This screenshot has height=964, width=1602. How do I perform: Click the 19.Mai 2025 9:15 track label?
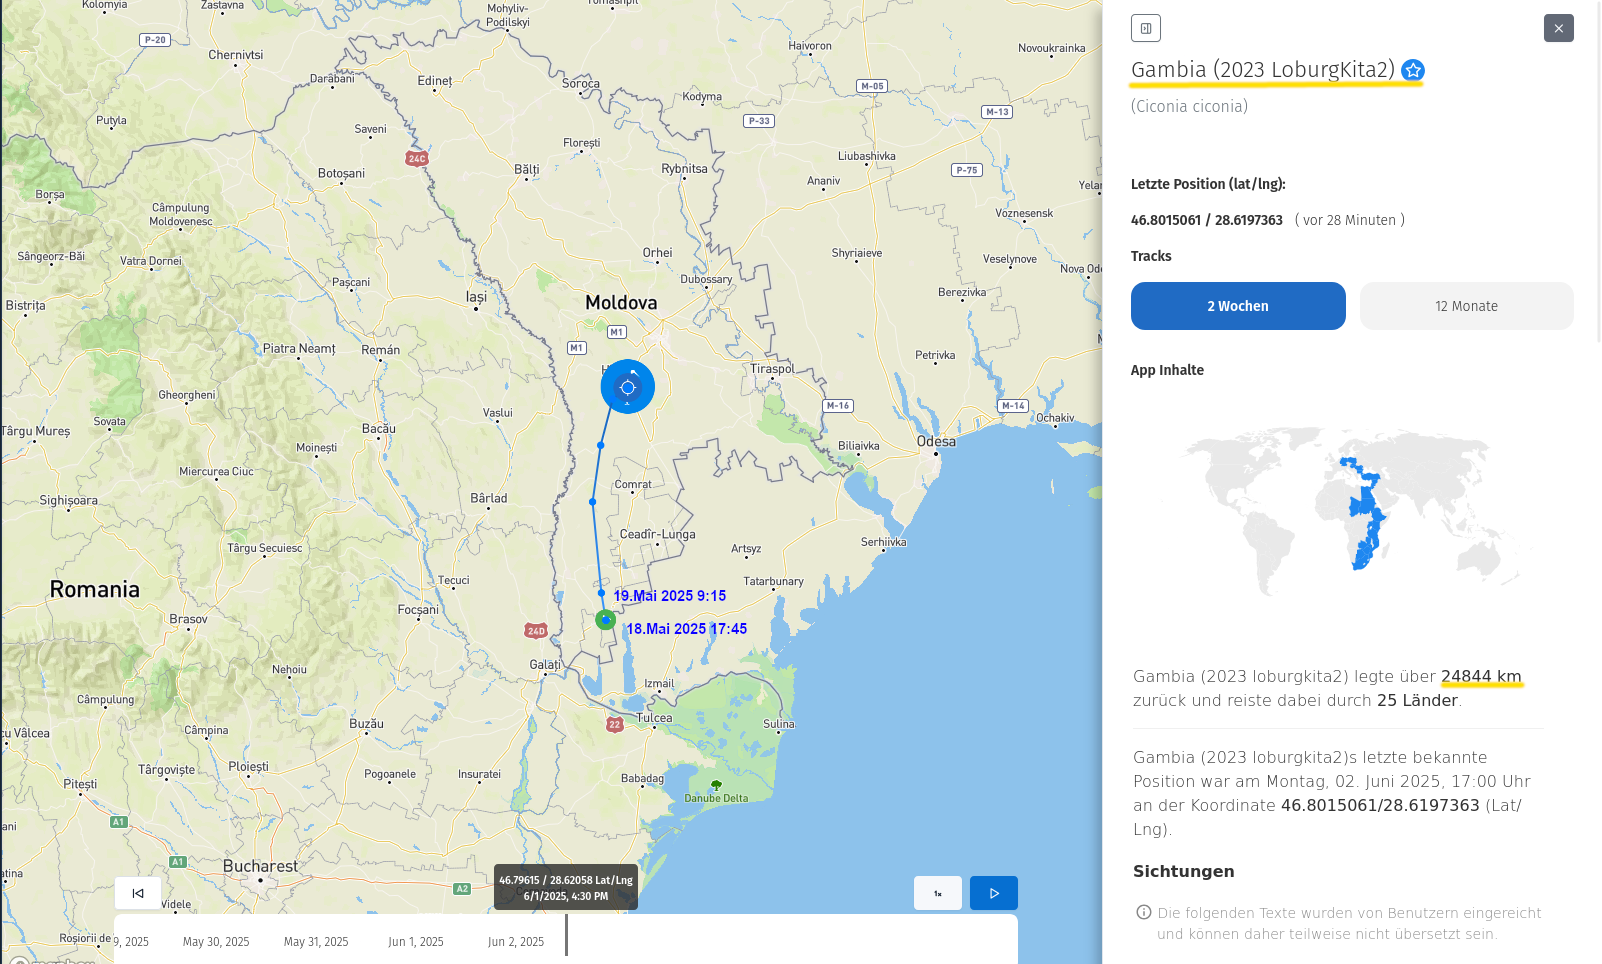670,596
